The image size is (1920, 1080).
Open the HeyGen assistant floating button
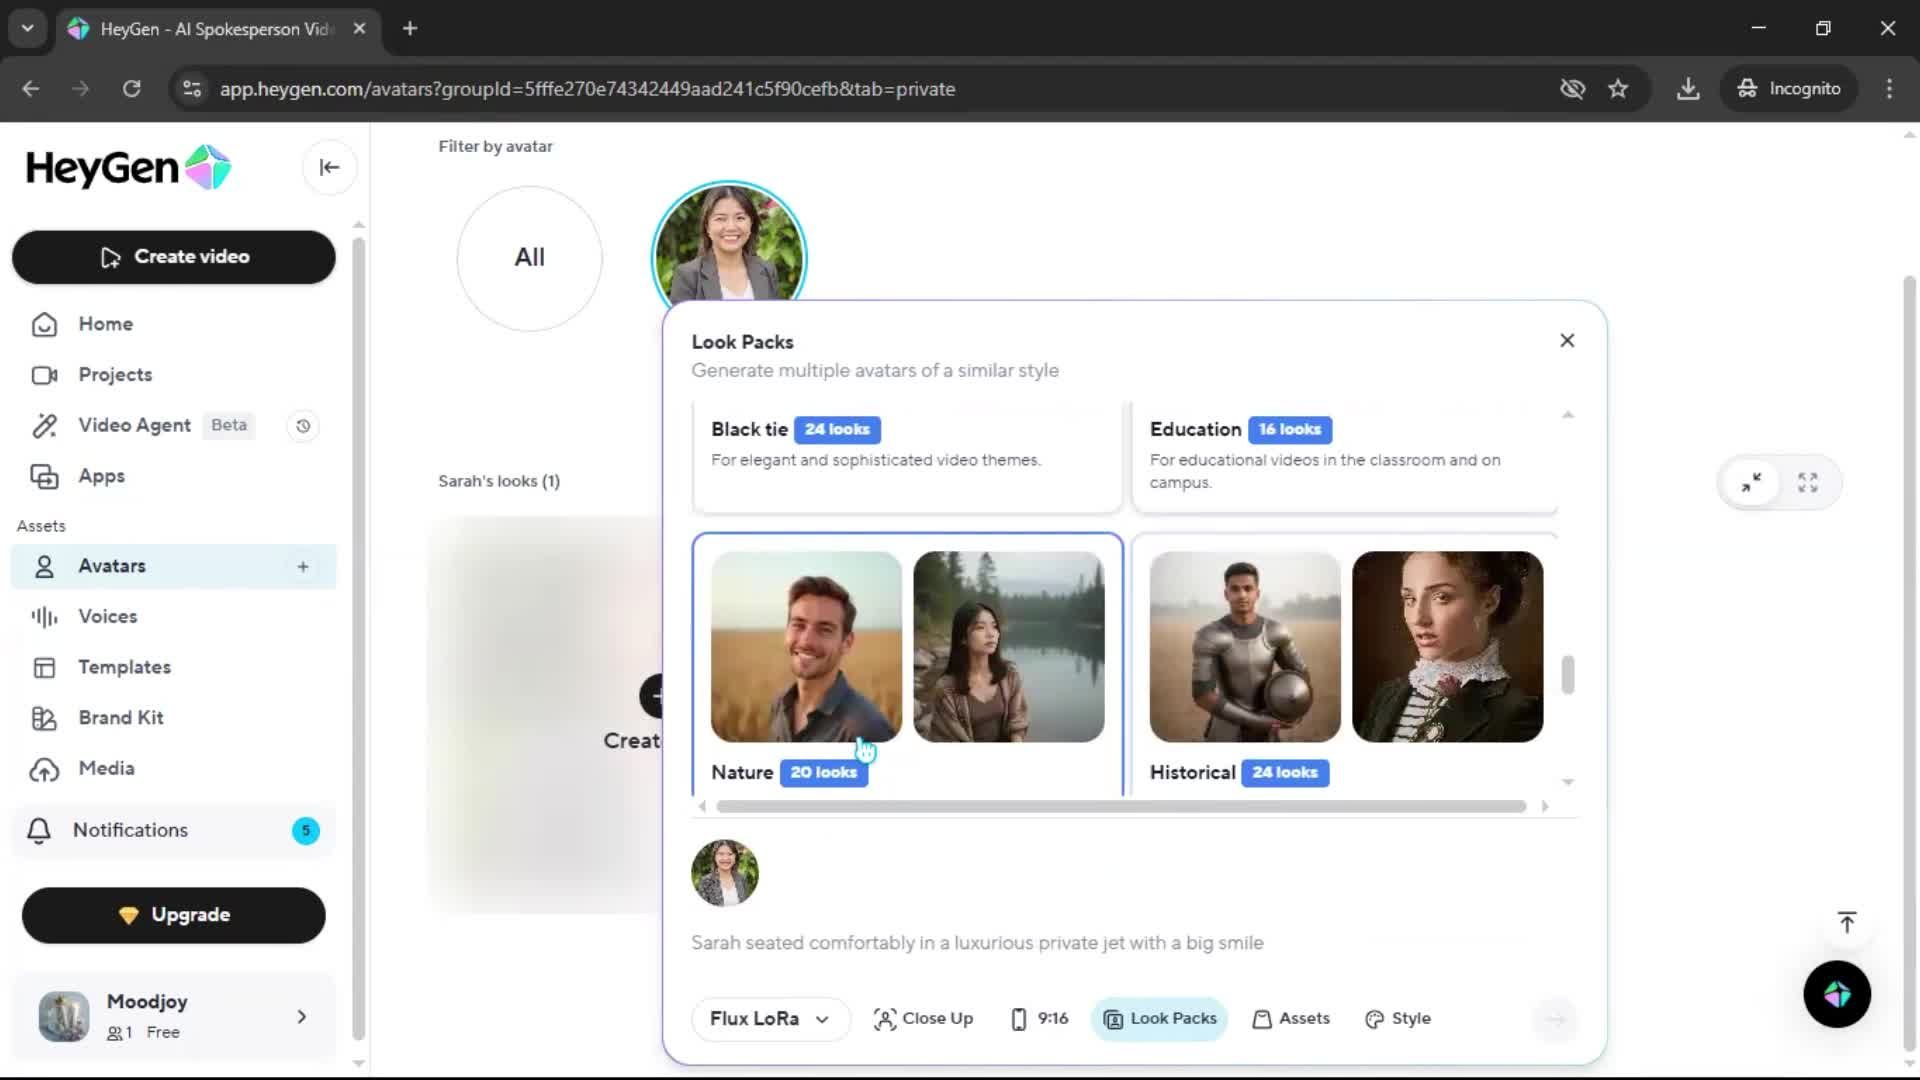pos(1836,994)
